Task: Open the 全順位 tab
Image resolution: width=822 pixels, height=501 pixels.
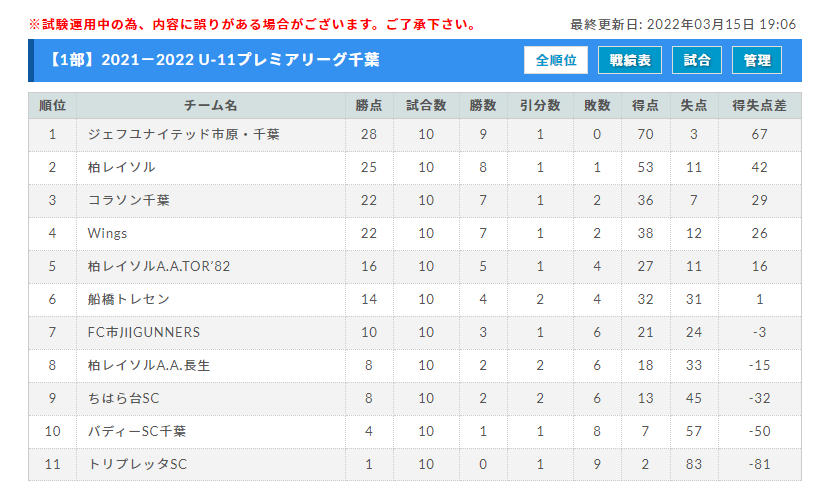Action: tap(556, 60)
